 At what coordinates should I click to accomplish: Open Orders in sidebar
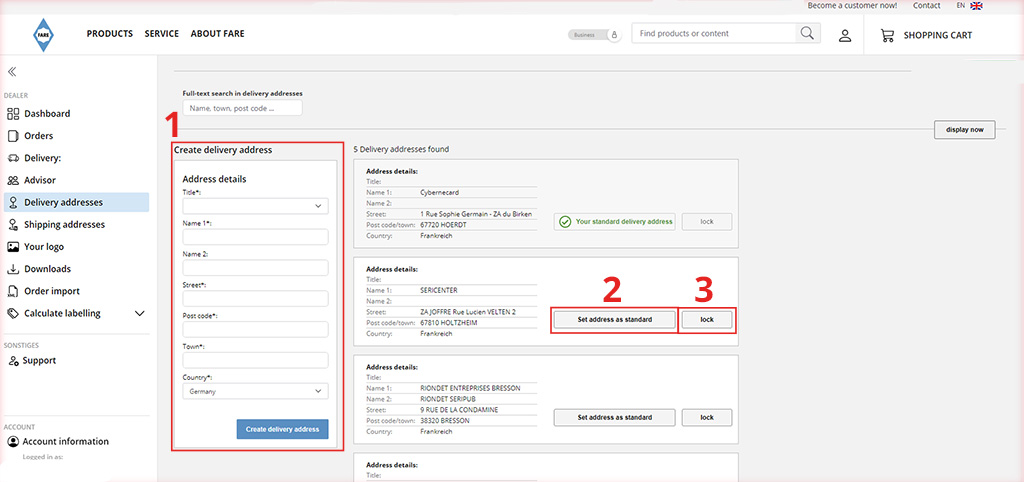(39, 136)
